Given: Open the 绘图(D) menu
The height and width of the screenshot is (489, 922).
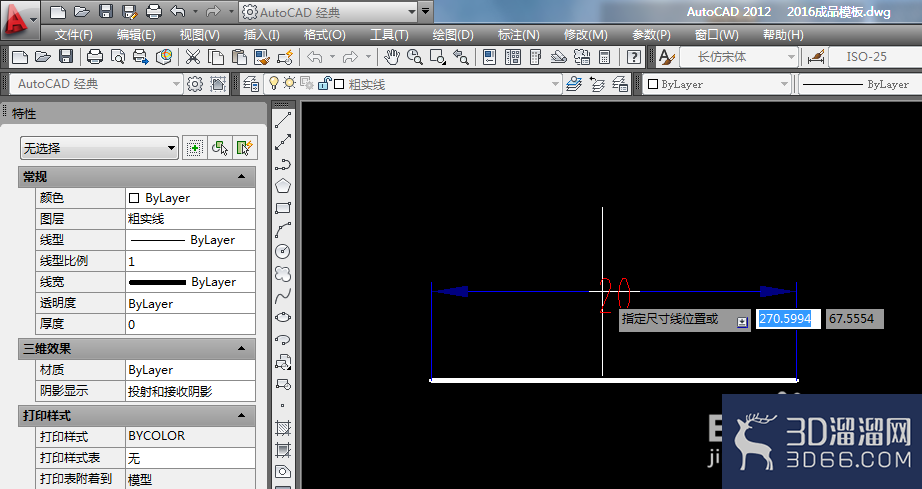Looking at the screenshot, I should click(453, 35).
